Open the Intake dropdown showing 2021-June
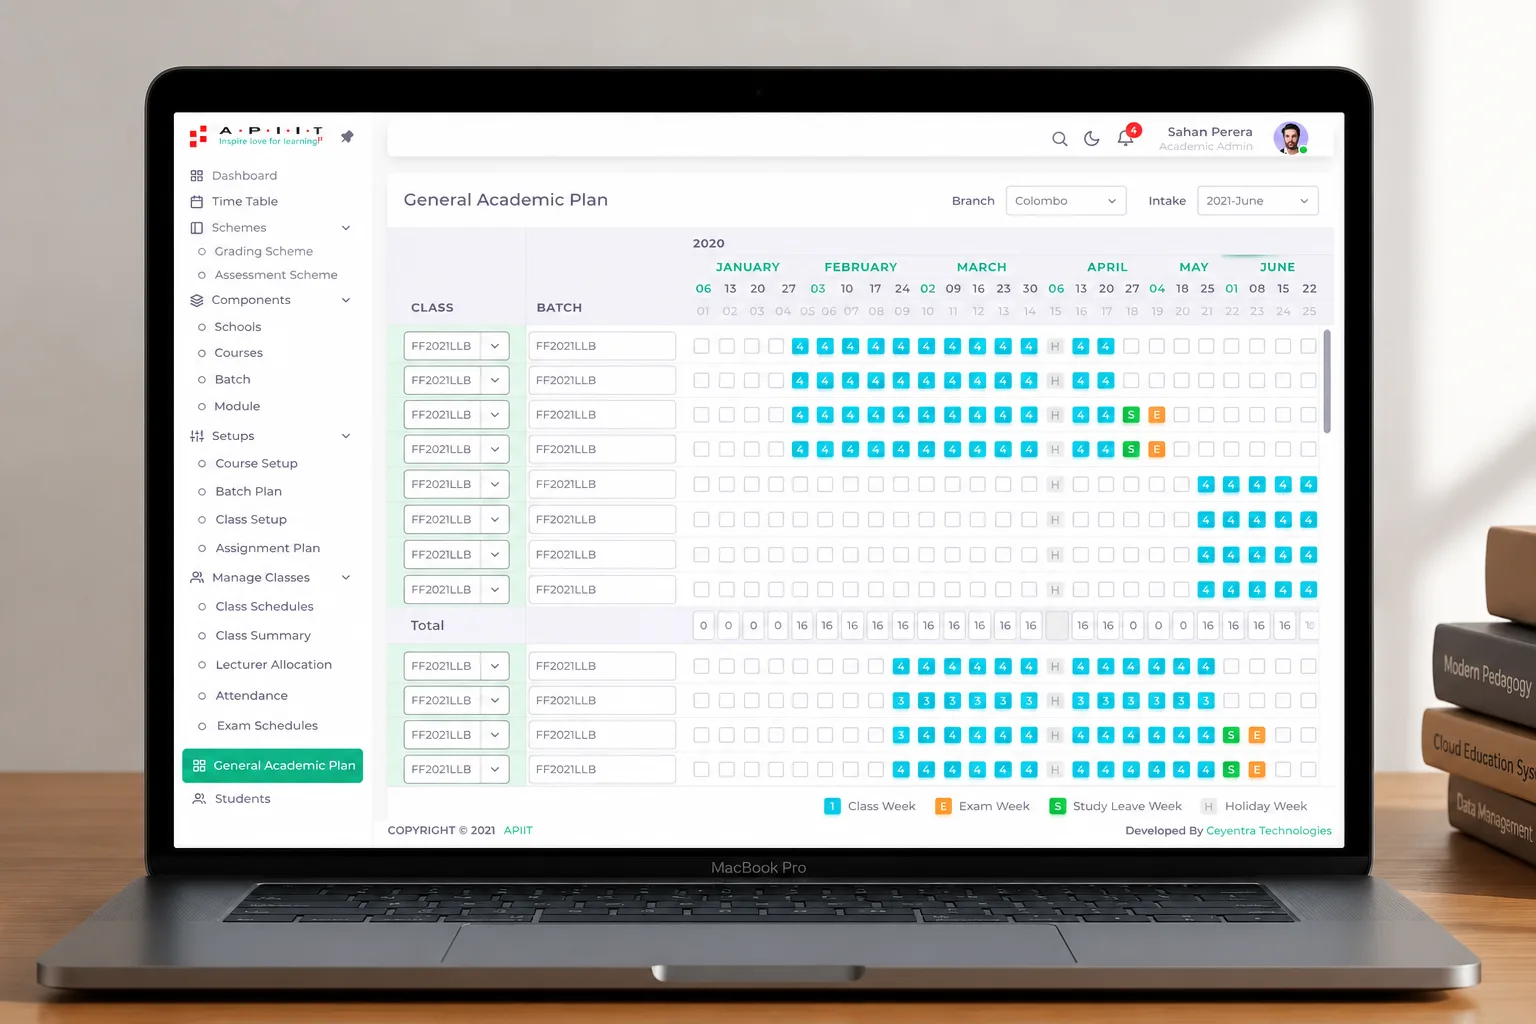 (1258, 201)
